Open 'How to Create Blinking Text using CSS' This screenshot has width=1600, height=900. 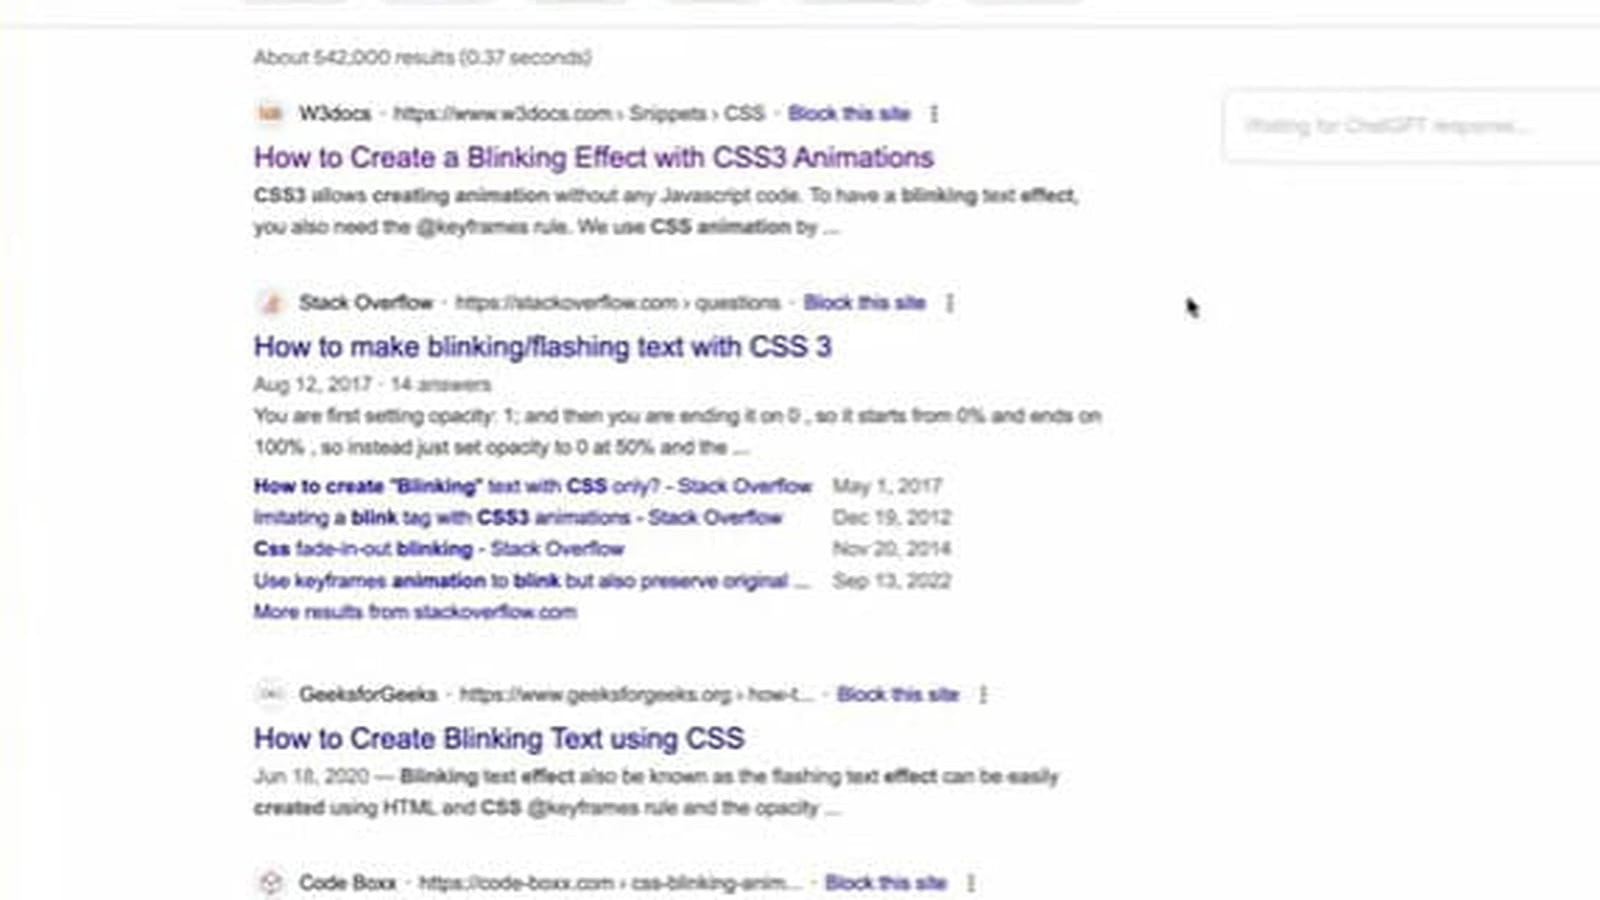click(x=499, y=738)
